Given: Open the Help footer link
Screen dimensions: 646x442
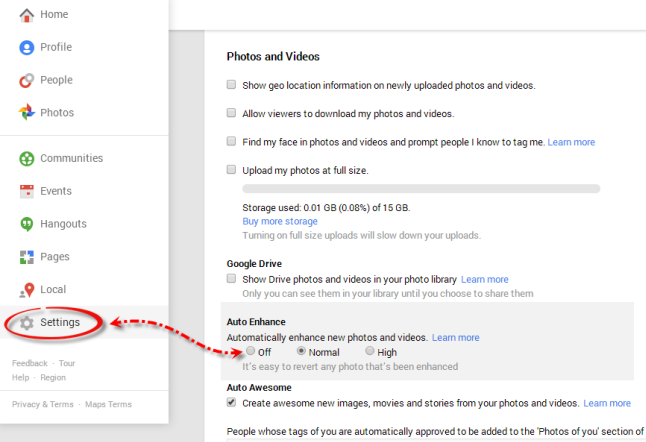Looking at the screenshot, I should coord(21,377).
